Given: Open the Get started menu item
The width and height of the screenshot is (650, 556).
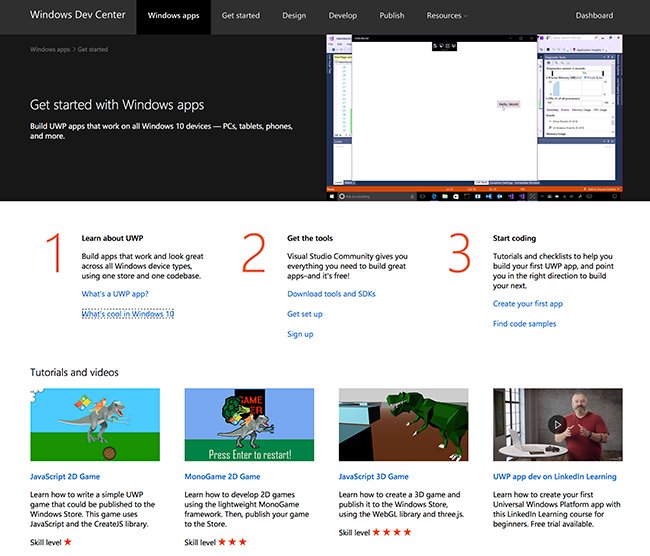Looking at the screenshot, I should [x=240, y=16].
